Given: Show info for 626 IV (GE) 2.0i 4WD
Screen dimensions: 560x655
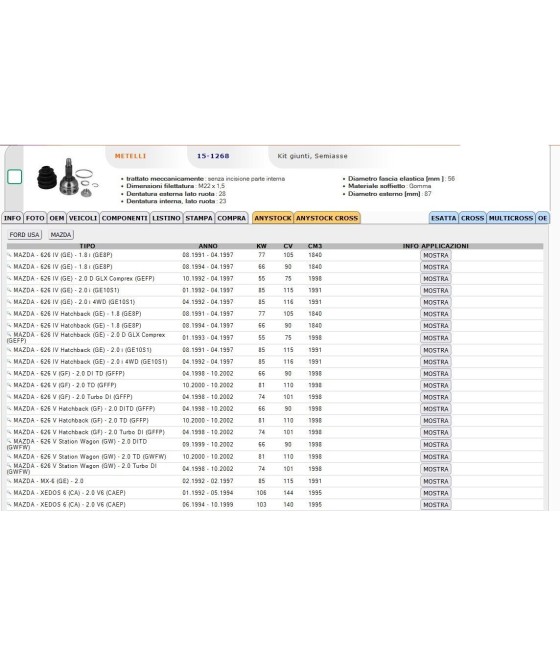Looking at the screenshot, I should pos(436,302).
